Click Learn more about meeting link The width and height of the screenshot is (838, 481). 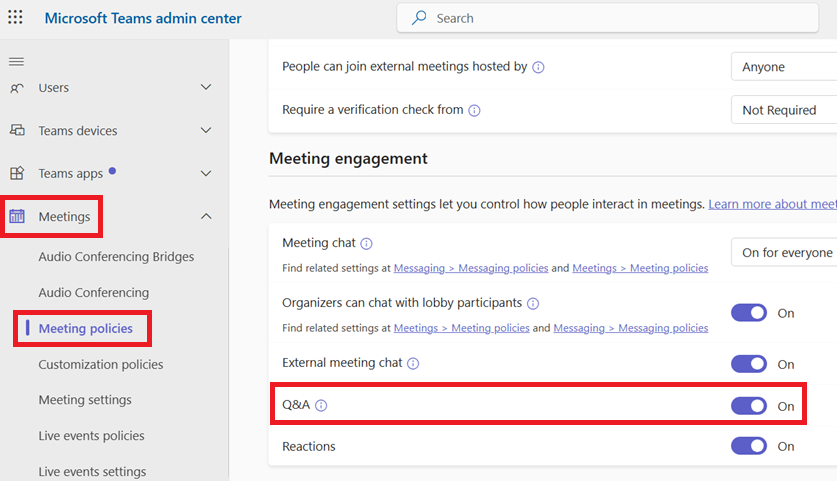(772, 204)
